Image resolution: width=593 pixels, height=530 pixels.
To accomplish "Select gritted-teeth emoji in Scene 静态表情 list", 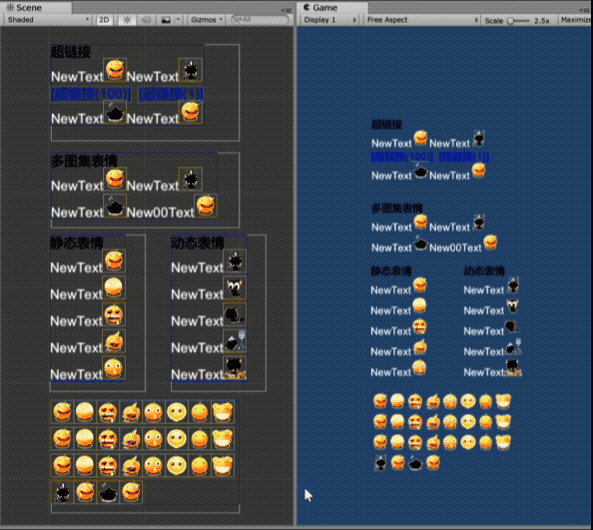I will [x=114, y=314].
